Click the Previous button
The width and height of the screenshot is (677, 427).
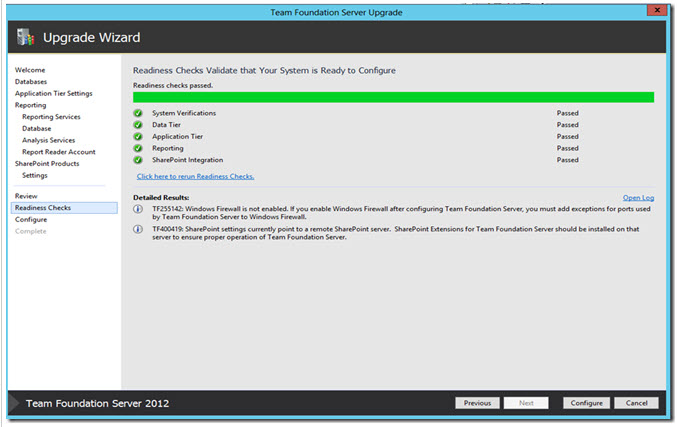pos(477,403)
